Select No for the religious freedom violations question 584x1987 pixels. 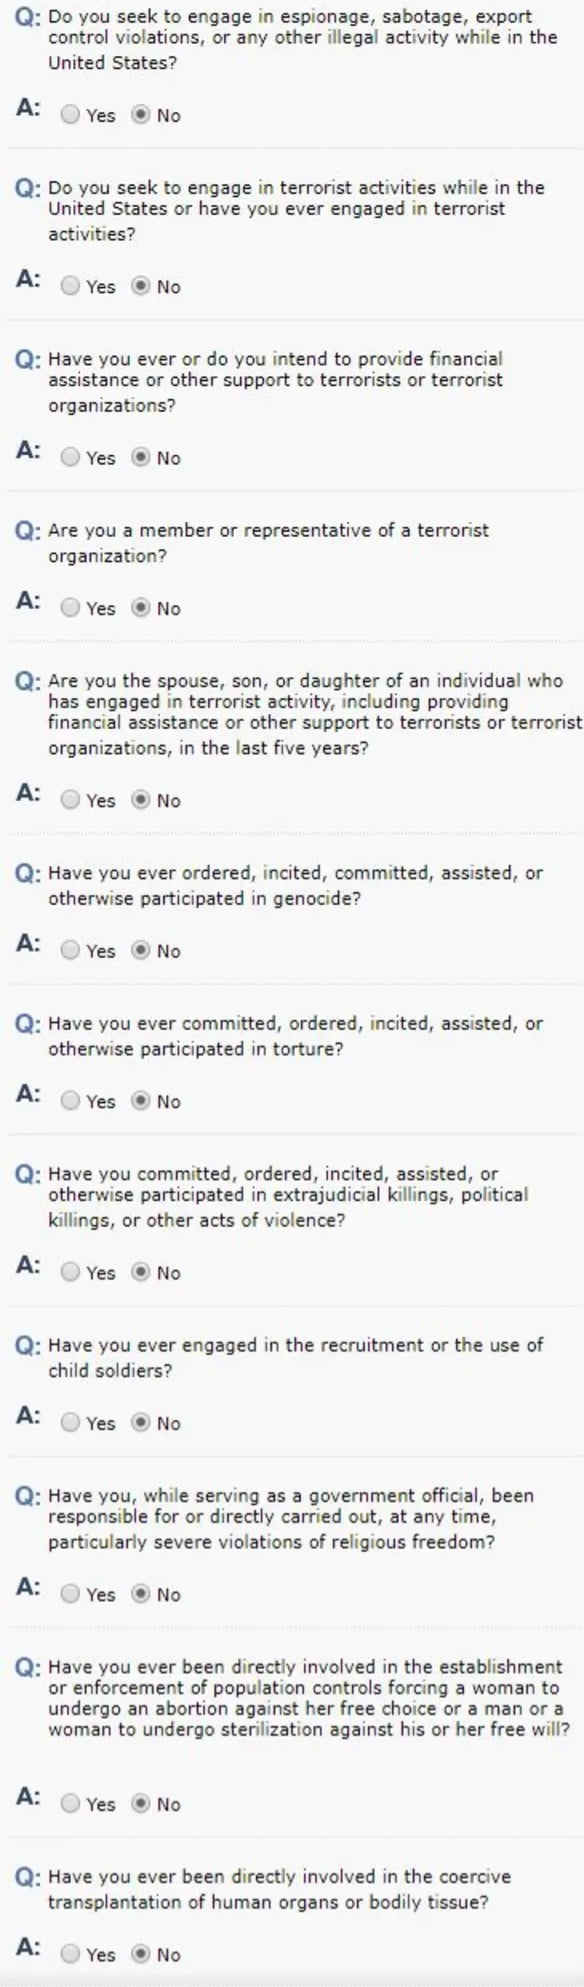coord(139,1596)
